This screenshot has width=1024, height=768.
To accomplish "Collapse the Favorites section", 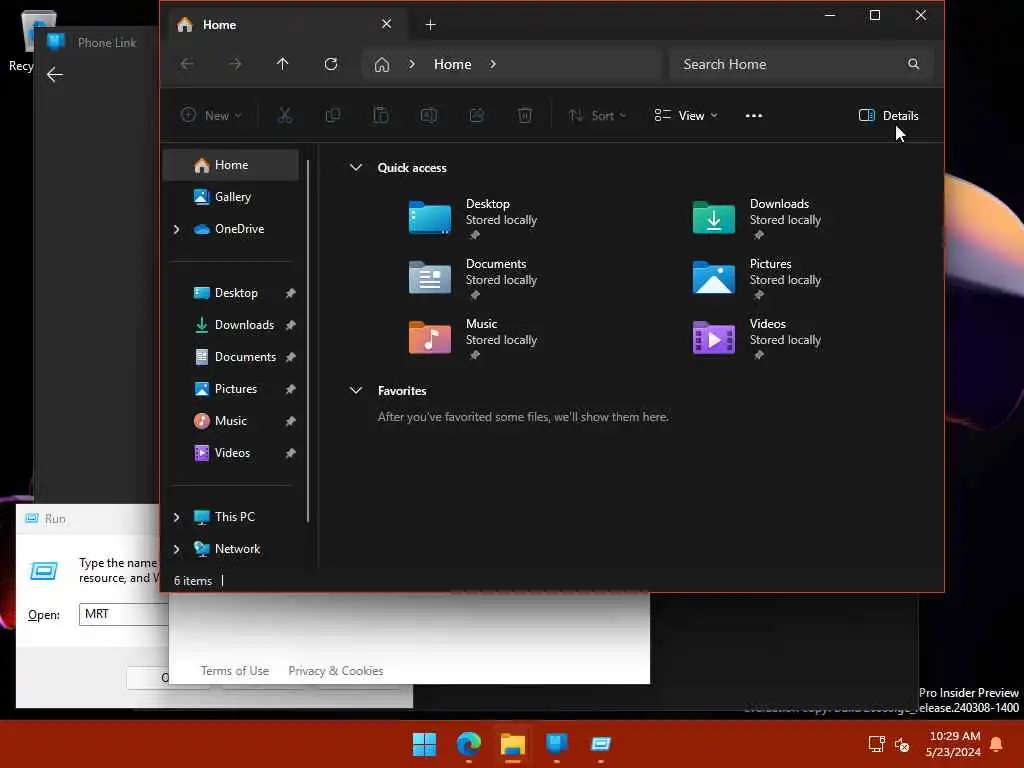I will [x=356, y=391].
